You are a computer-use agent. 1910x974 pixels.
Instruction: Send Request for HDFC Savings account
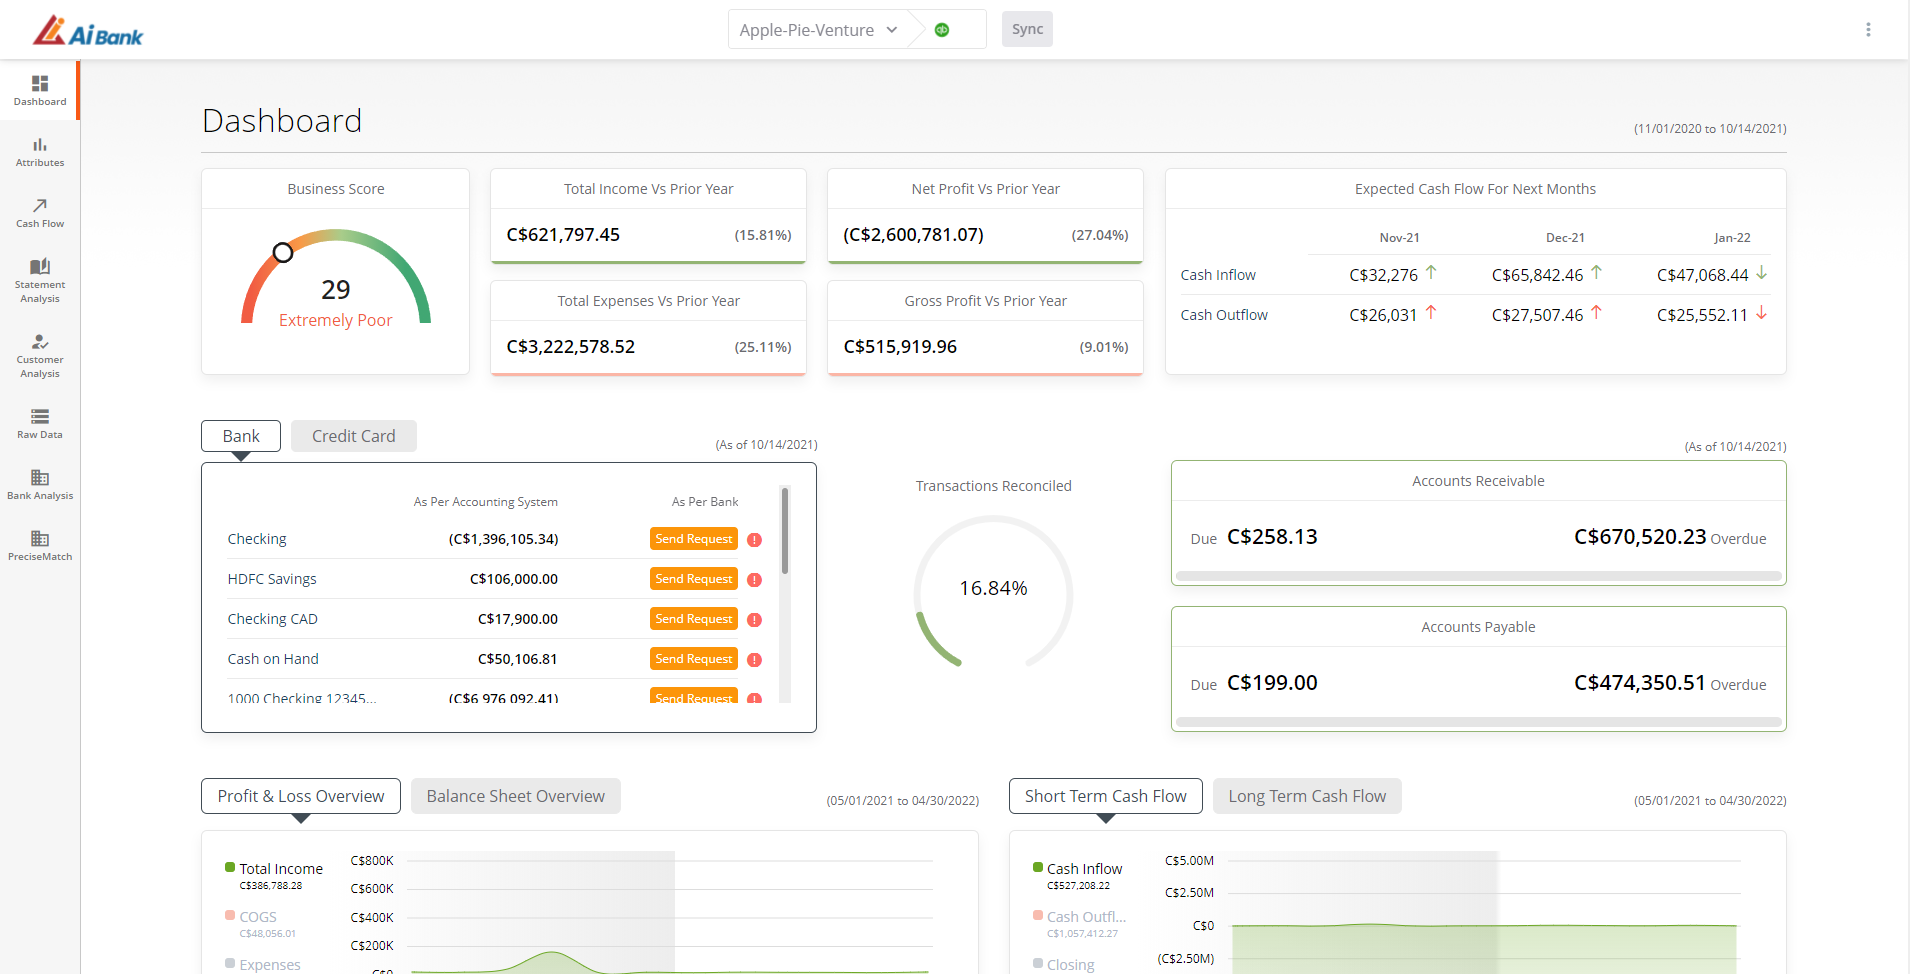694,579
